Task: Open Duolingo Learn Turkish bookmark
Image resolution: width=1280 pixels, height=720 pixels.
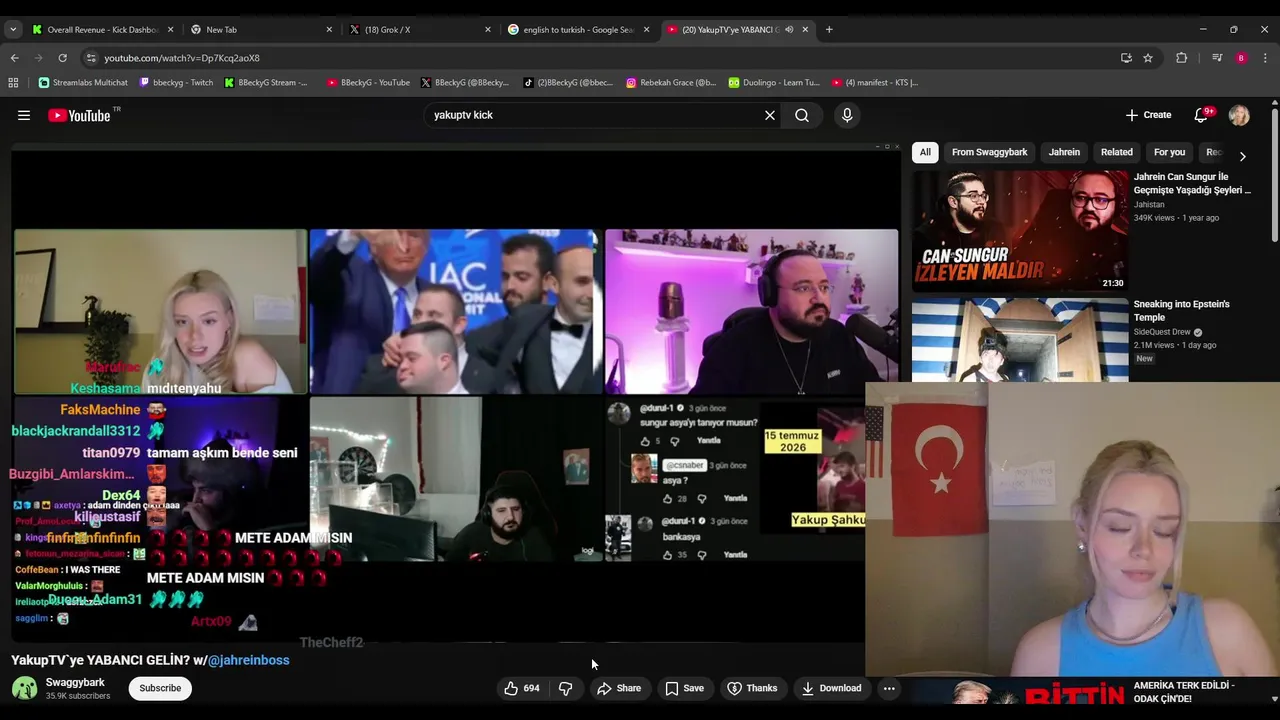Action: 774,83
